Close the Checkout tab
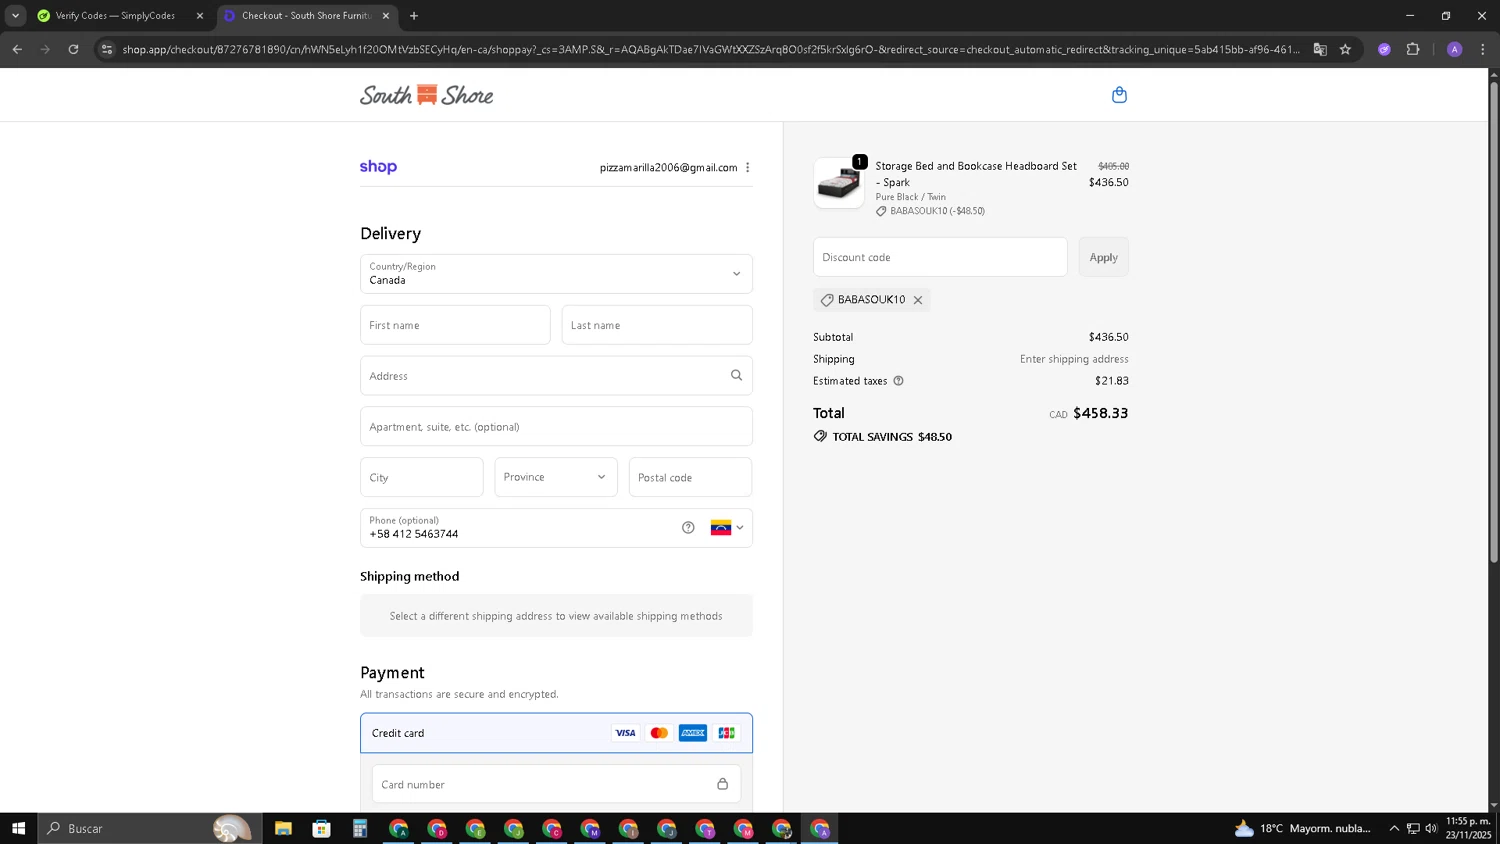The height and width of the screenshot is (844, 1500). coord(386,16)
